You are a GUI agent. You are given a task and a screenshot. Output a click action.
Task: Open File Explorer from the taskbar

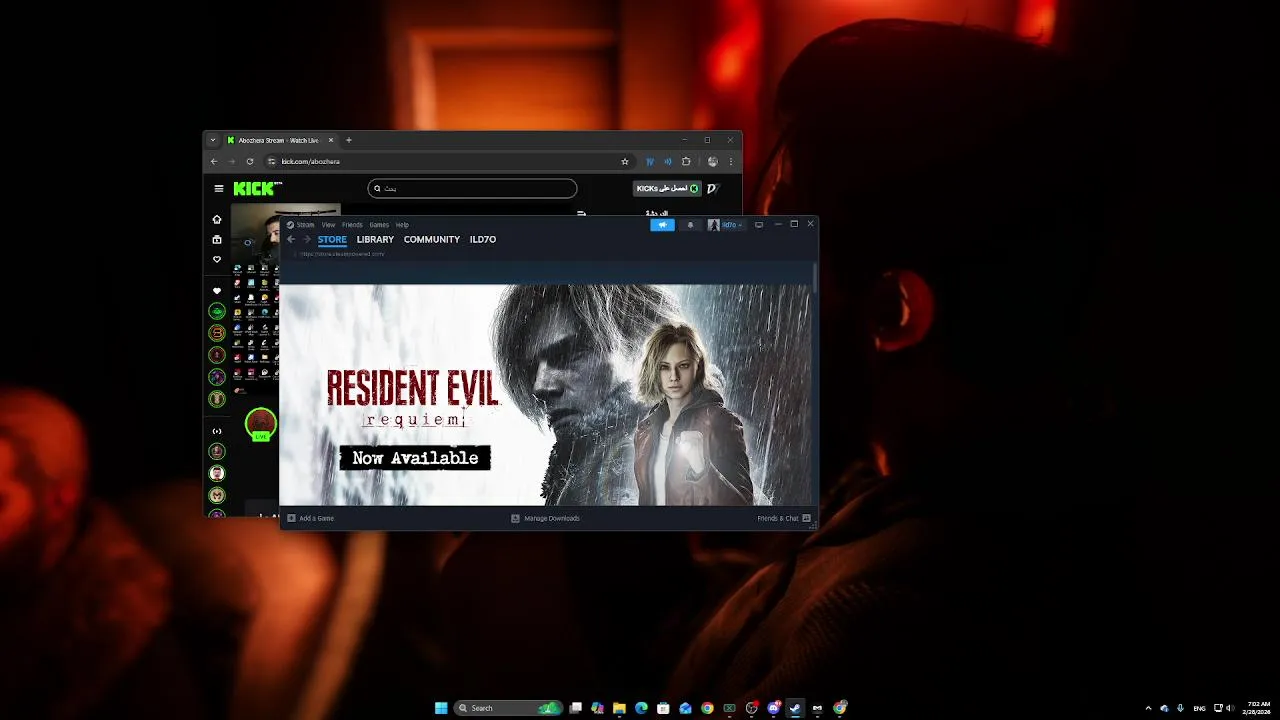point(619,708)
